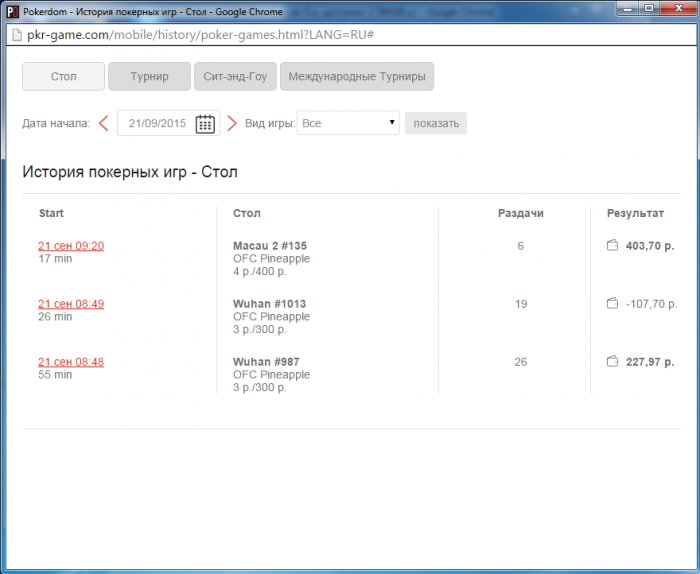This screenshot has height=574, width=700.
Task: Close the Chrome window
Action: pos(679,8)
